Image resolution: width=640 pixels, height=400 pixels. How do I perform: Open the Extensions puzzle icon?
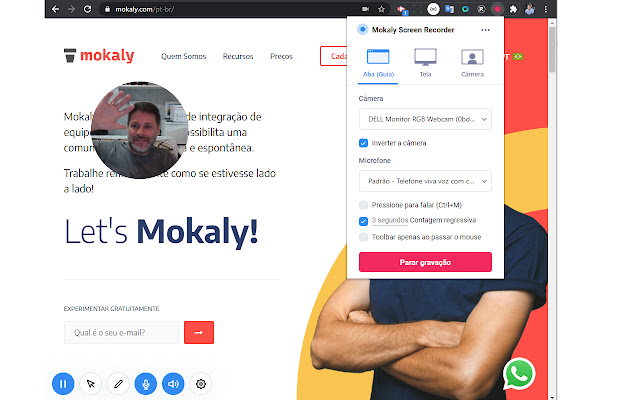point(513,9)
